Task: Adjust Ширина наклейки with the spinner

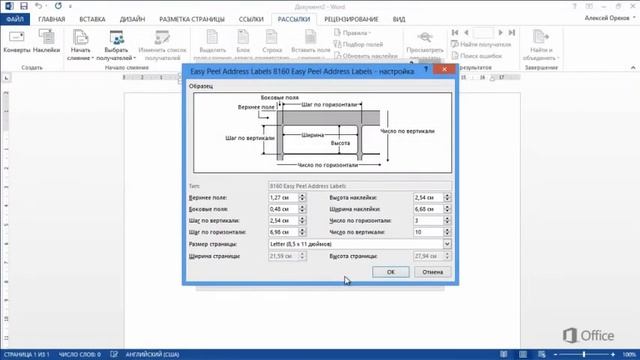Action: (447, 209)
